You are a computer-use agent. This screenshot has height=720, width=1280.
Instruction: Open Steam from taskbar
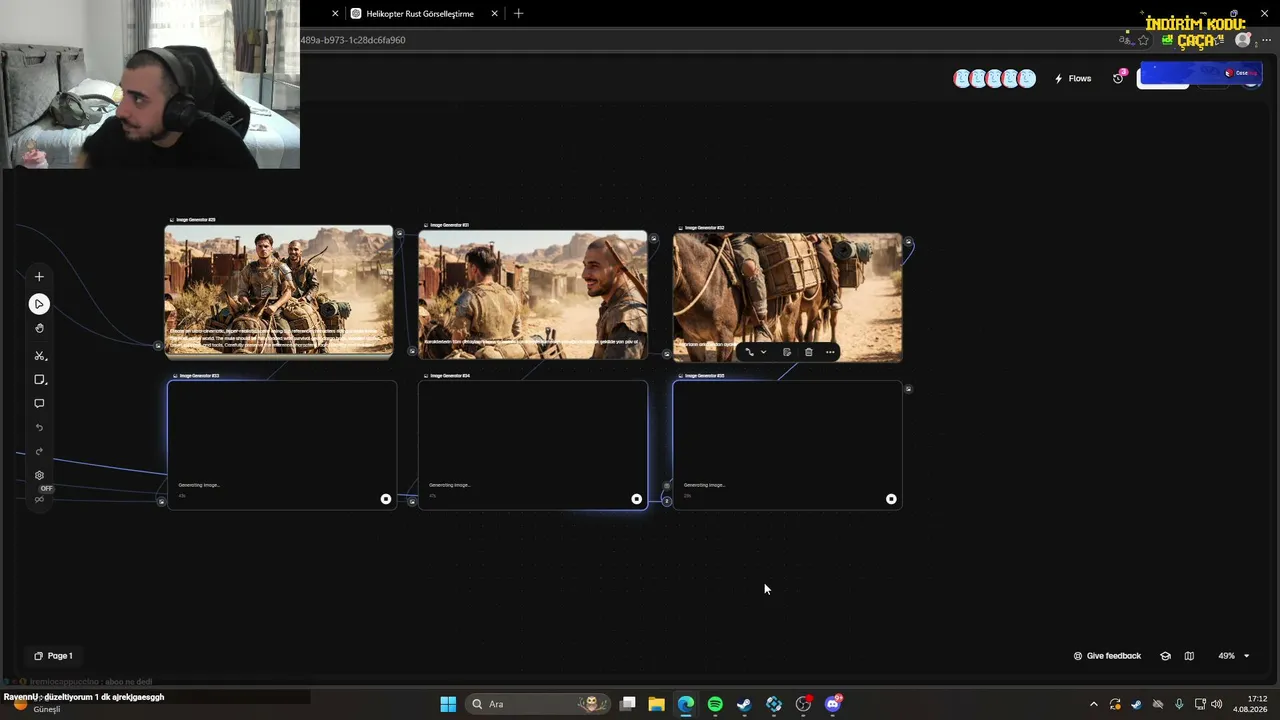(x=744, y=704)
